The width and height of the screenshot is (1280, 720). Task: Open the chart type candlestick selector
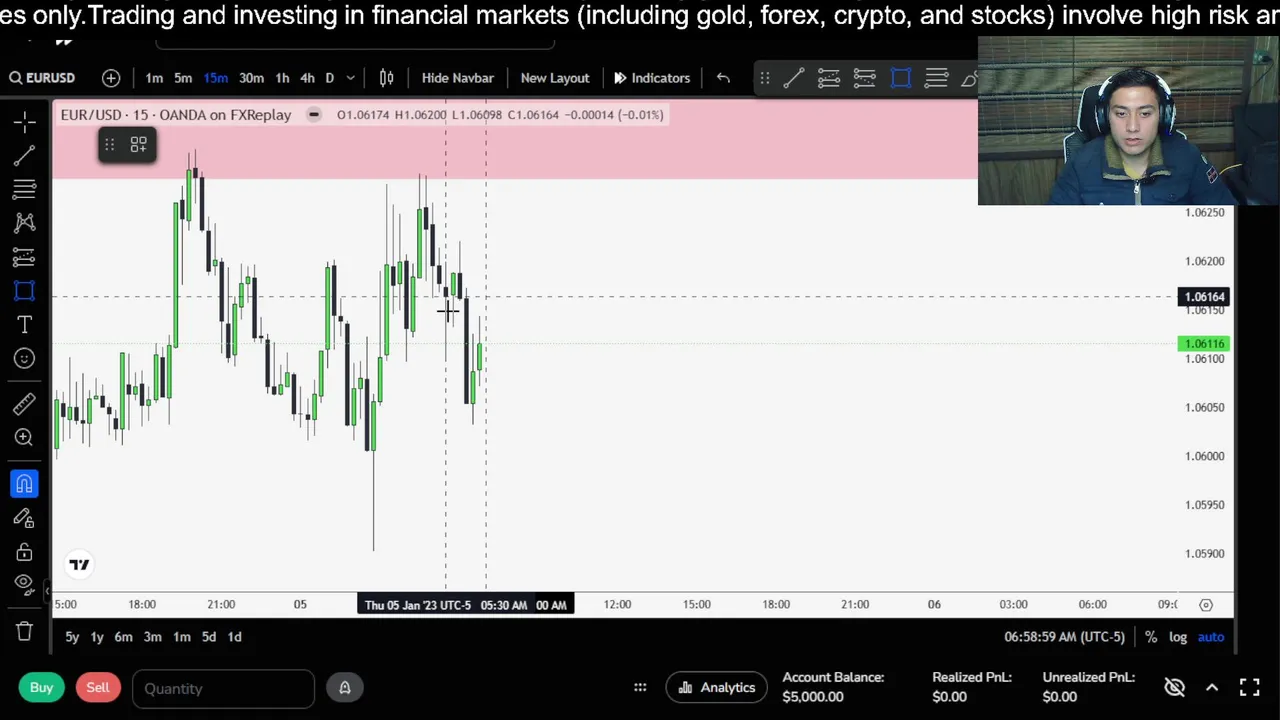click(x=387, y=78)
